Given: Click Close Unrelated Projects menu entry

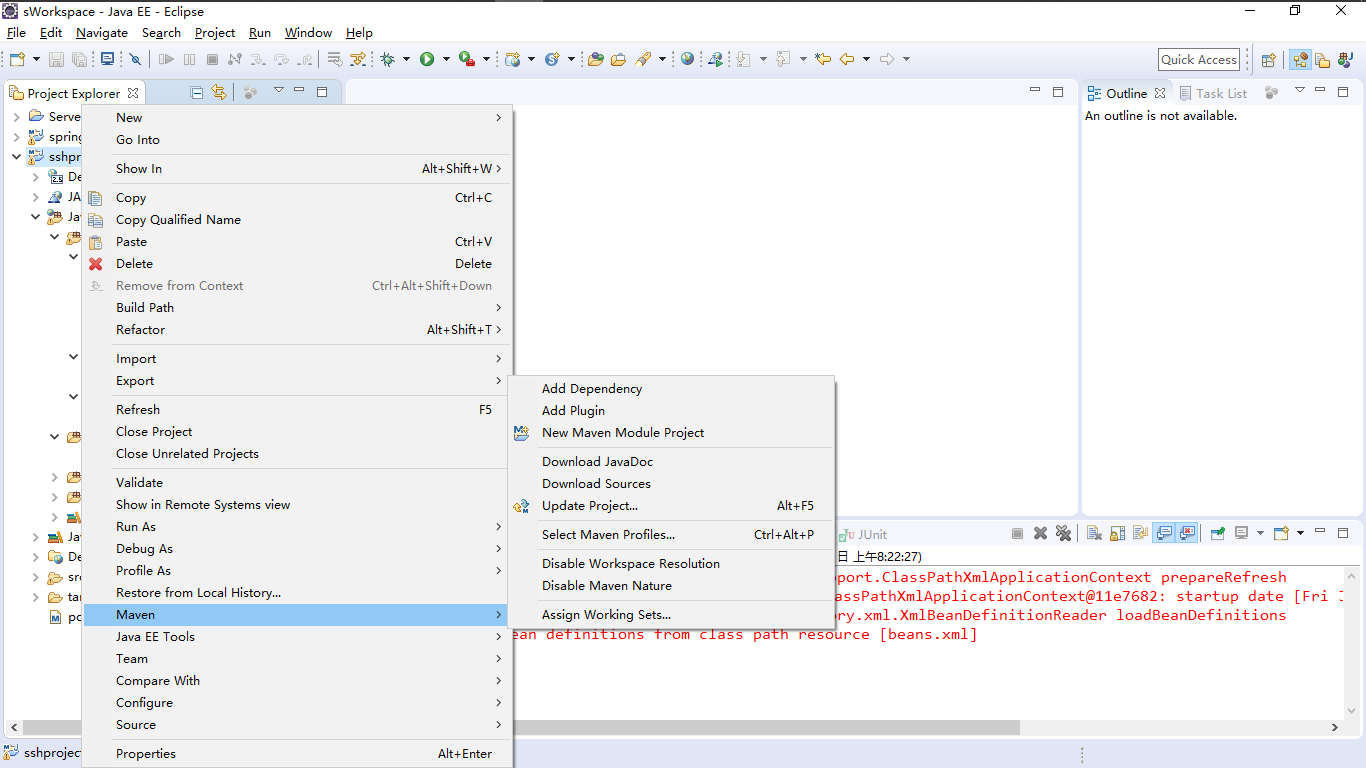Looking at the screenshot, I should (x=298, y=453).
